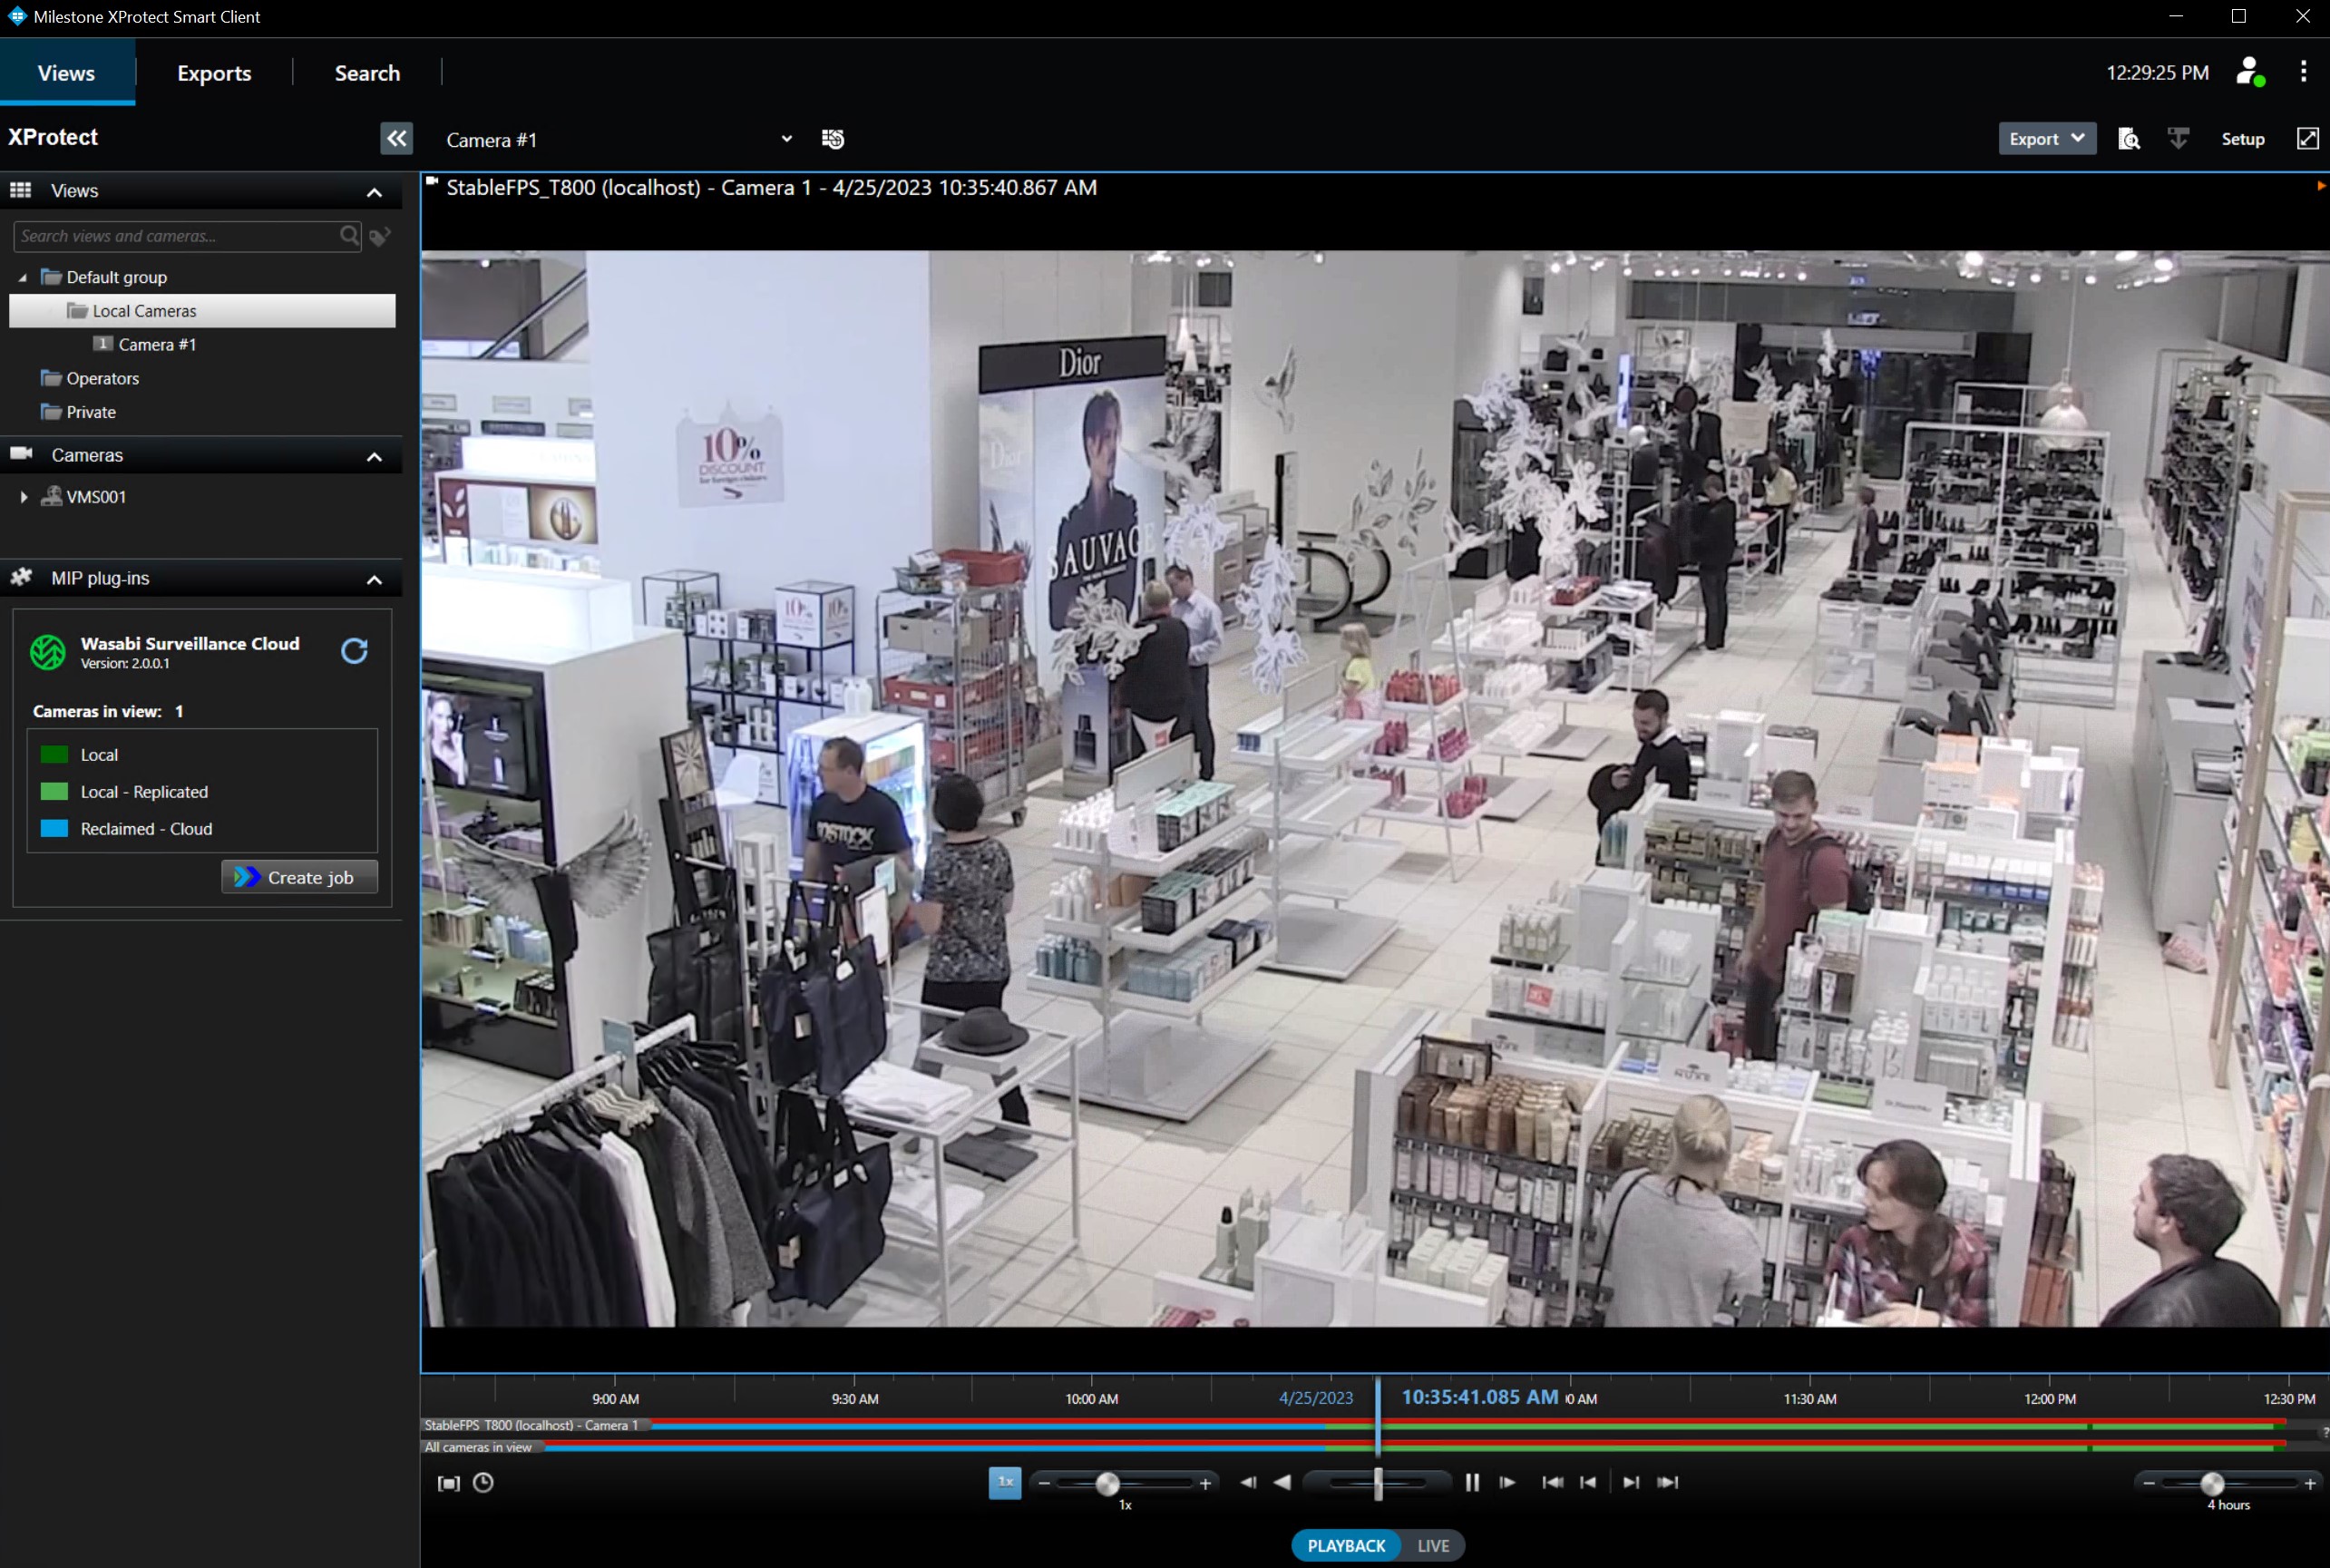Toggle playback speed 1x control
The image size is (2330, 1568).
[x=1004, y=1481]
